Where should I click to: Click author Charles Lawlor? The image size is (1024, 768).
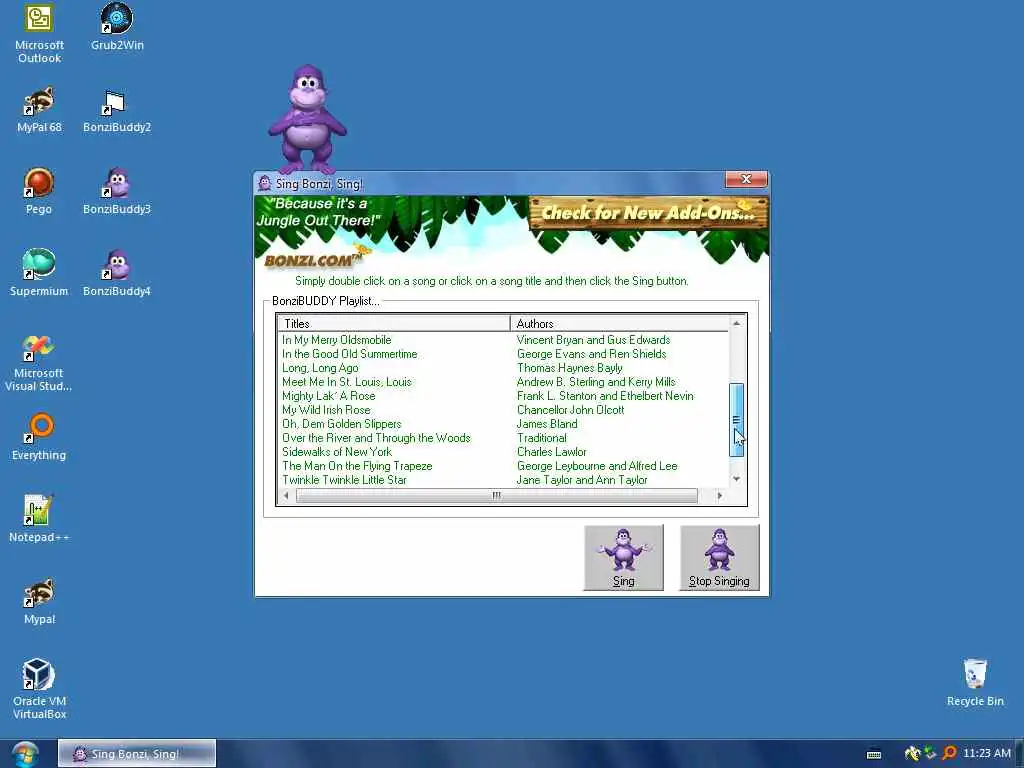(x=551, y=452)
